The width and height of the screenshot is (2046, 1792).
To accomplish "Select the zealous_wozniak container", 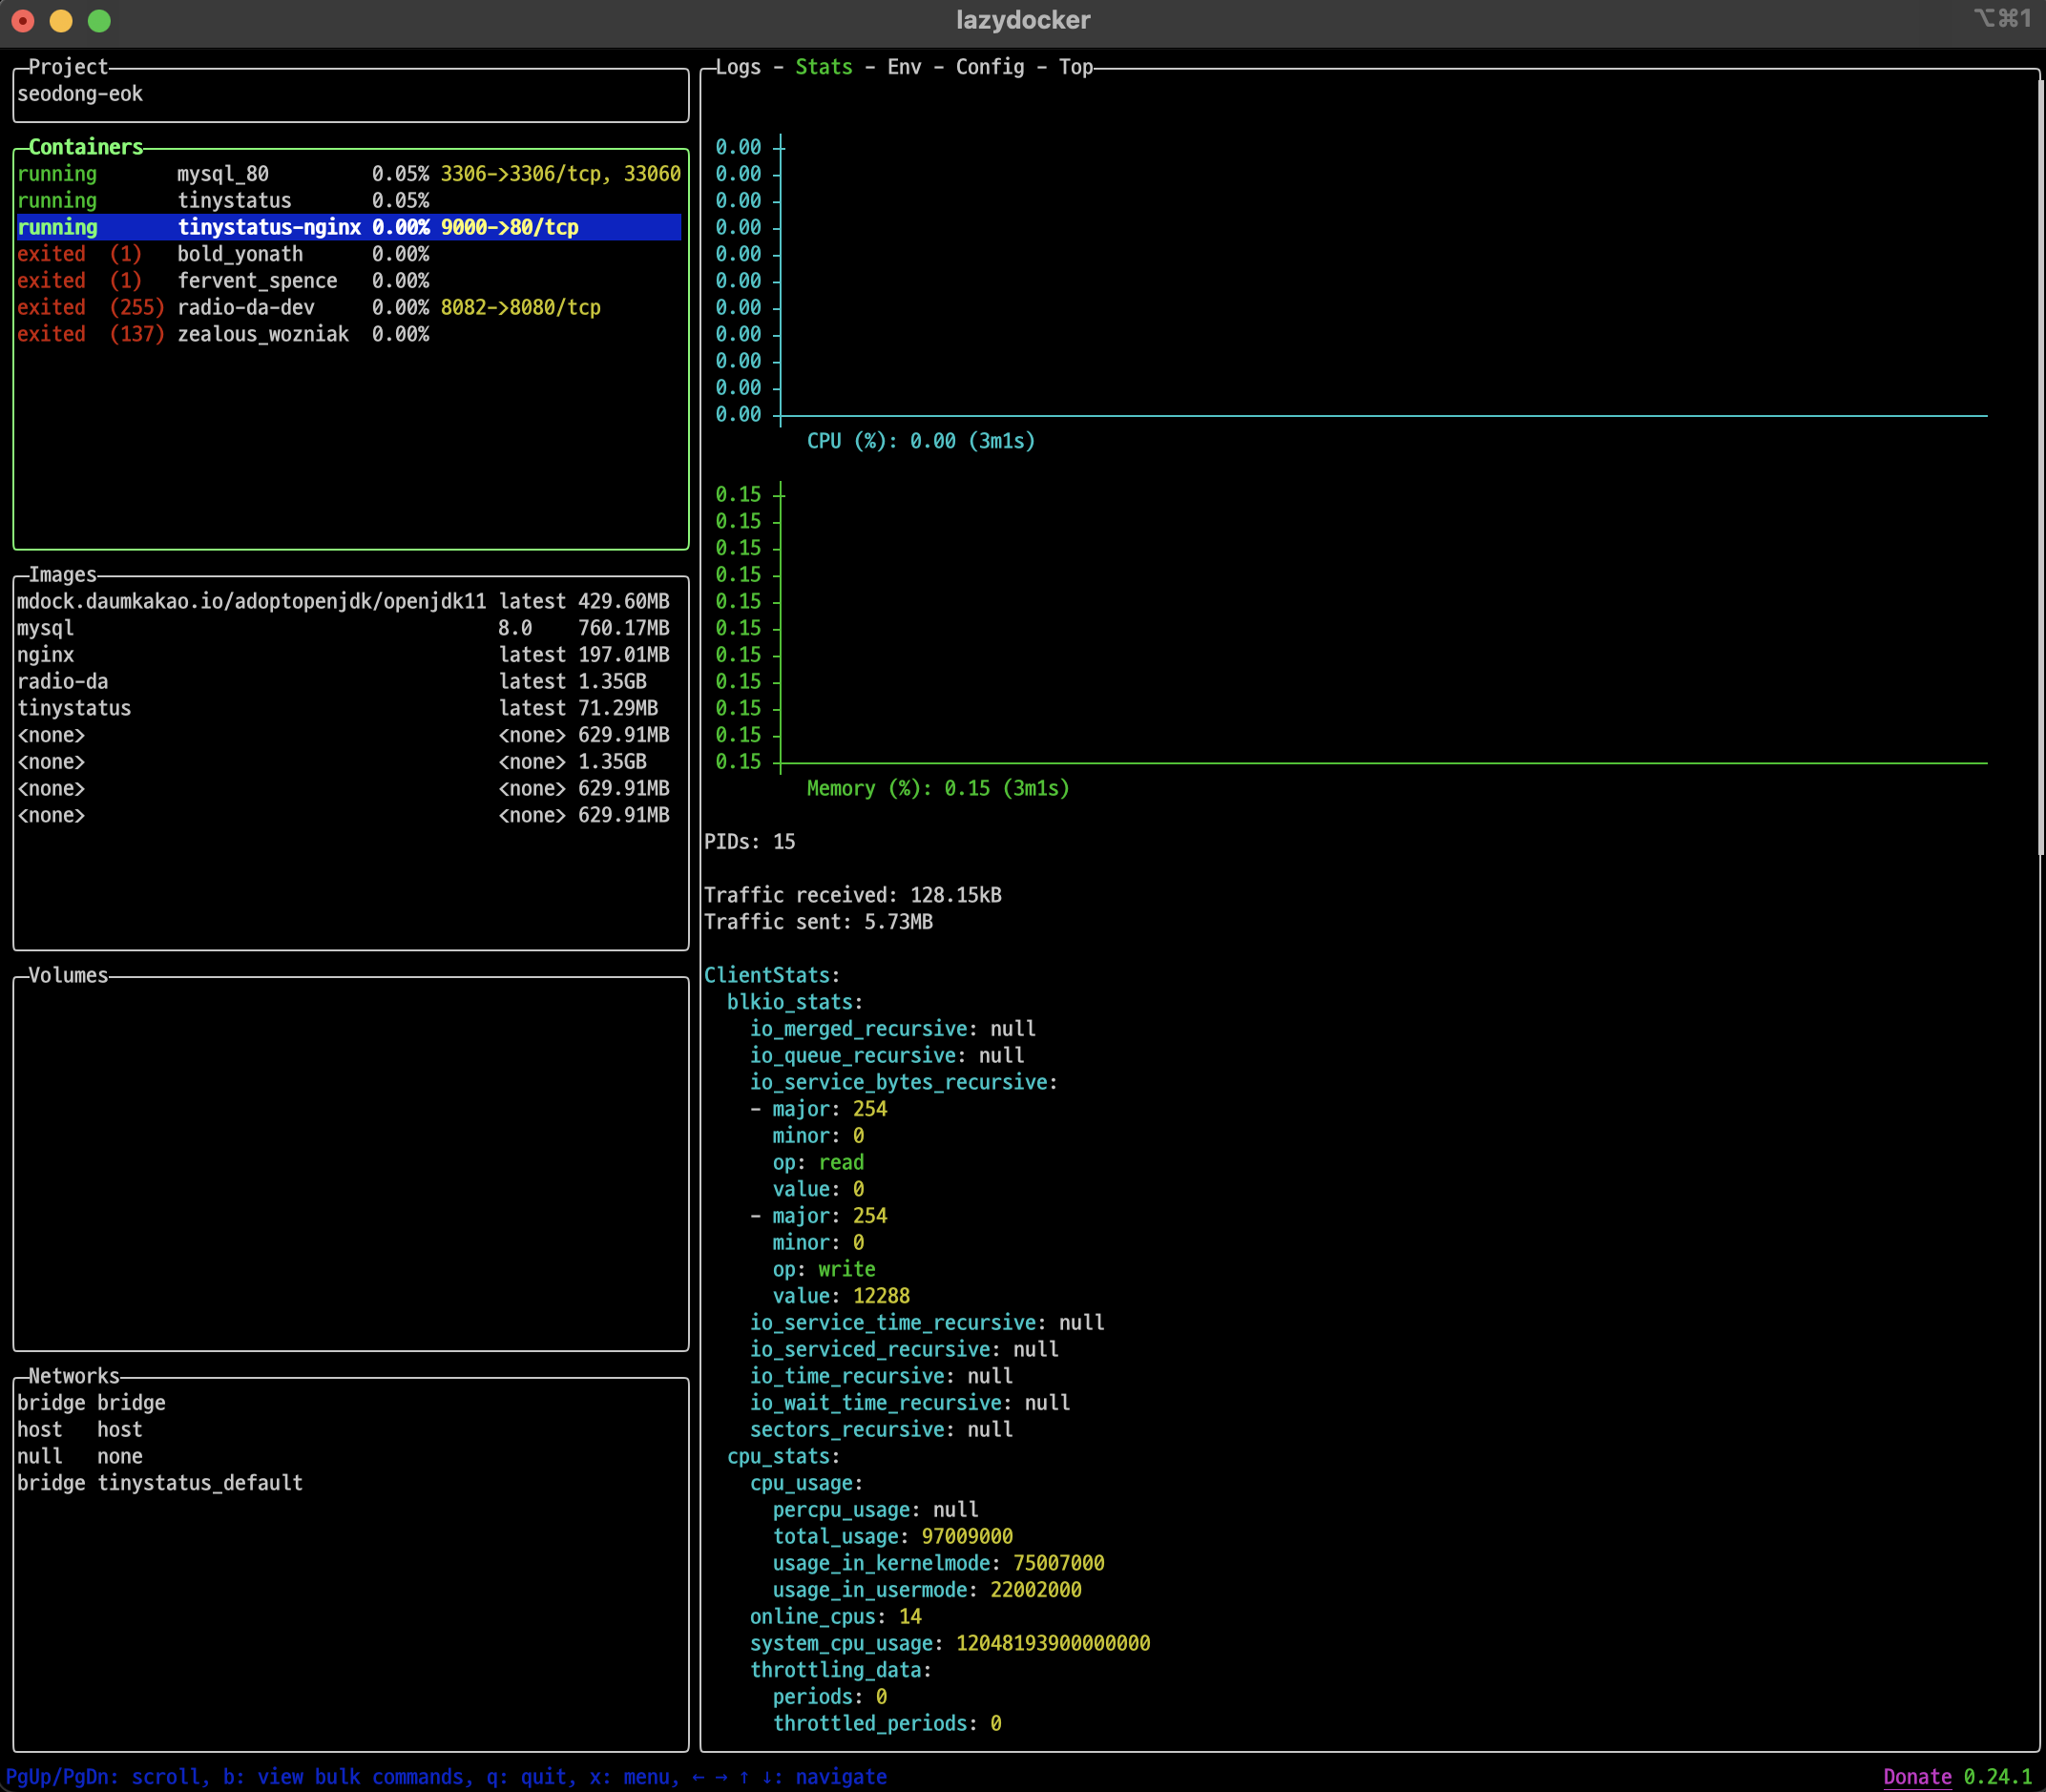I will pyautogui.click(x=263, y=335).
